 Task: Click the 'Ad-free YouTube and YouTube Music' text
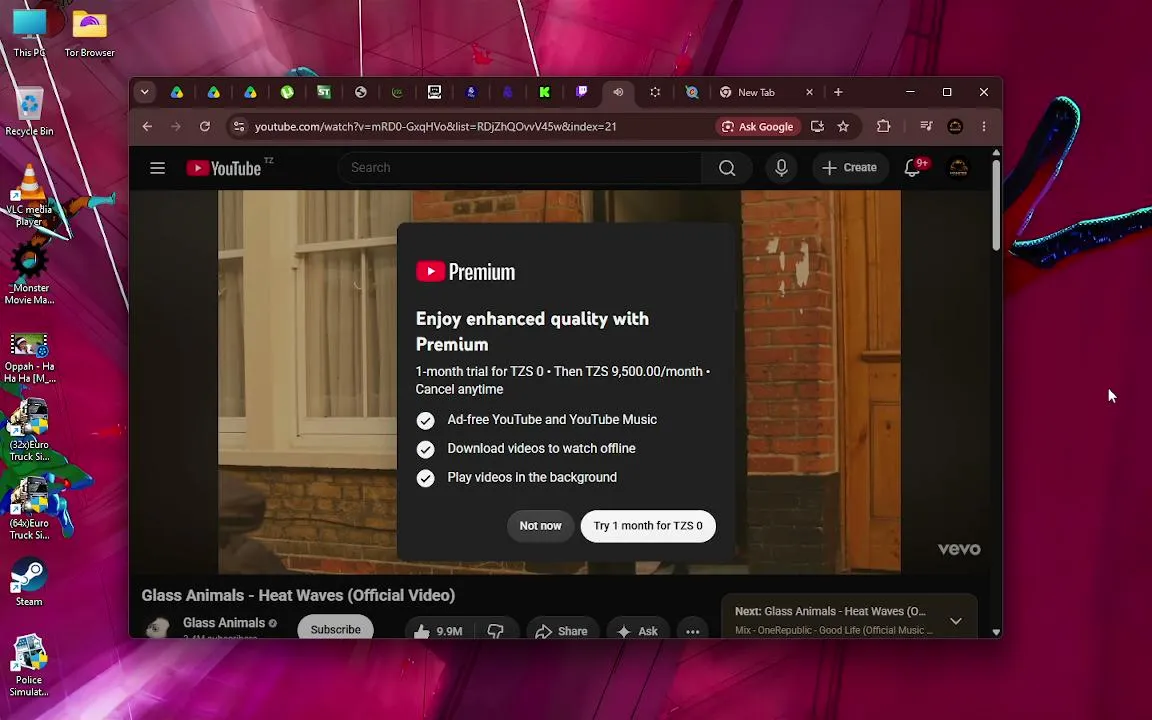(x=552, y=420)
